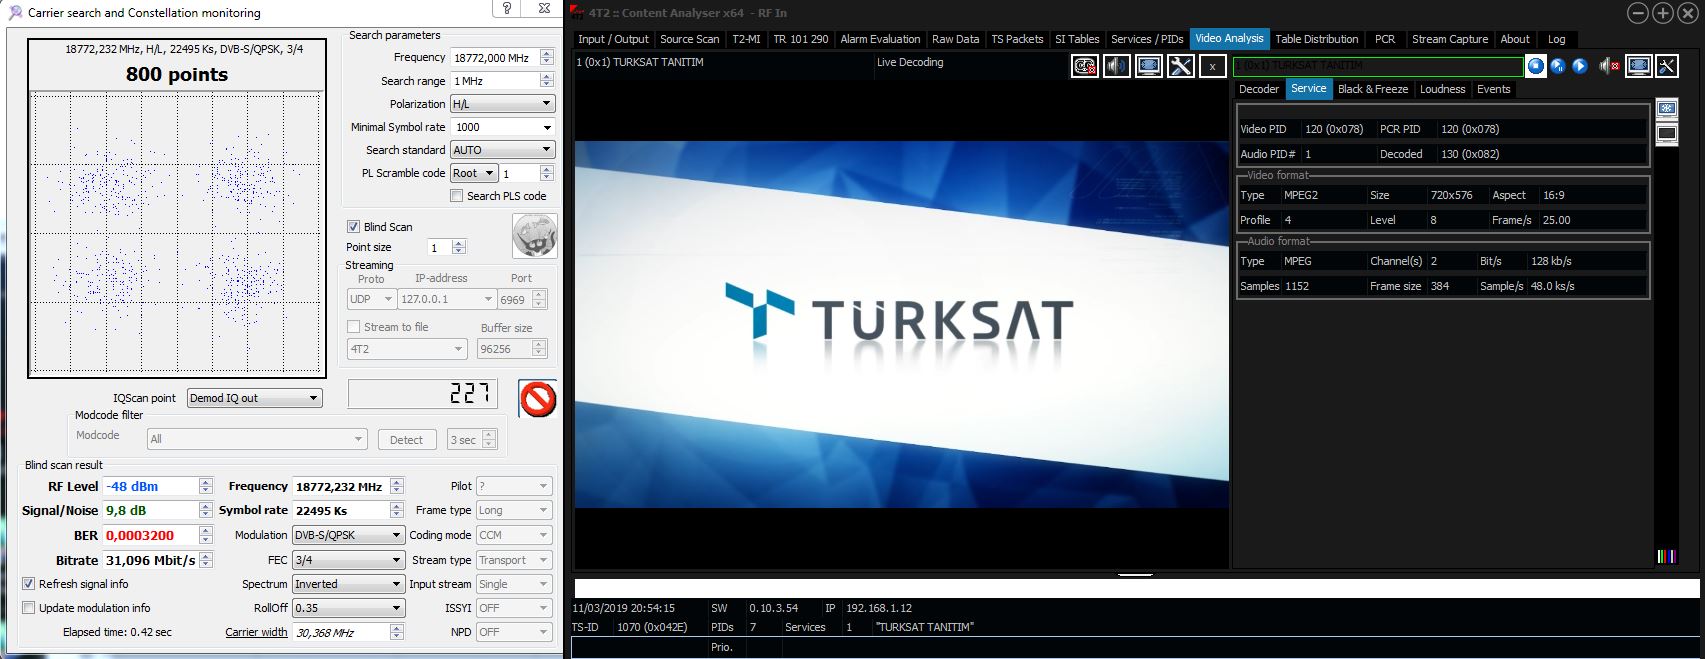
Task: Open the About tab
Action: (1515, 39)
